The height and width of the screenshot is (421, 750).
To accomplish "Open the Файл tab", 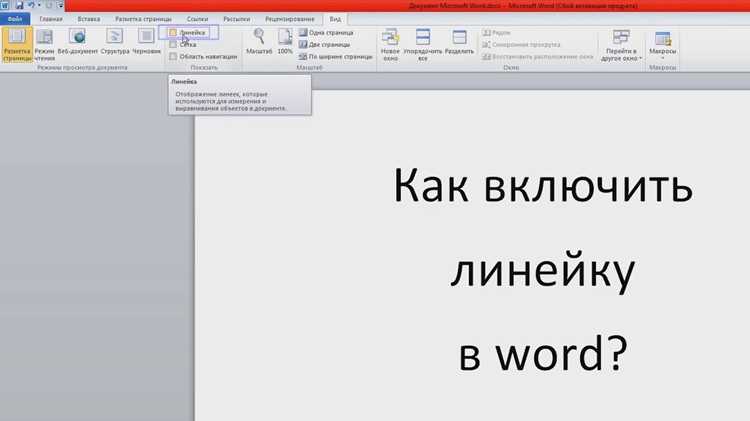I will [x=15, y=19].
